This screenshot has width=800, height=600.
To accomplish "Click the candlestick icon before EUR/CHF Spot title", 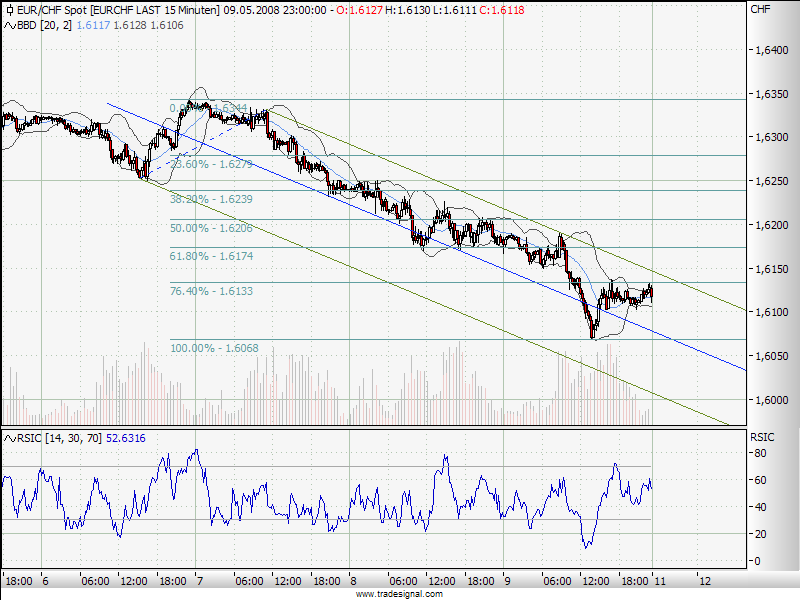I will pos(9,10).
